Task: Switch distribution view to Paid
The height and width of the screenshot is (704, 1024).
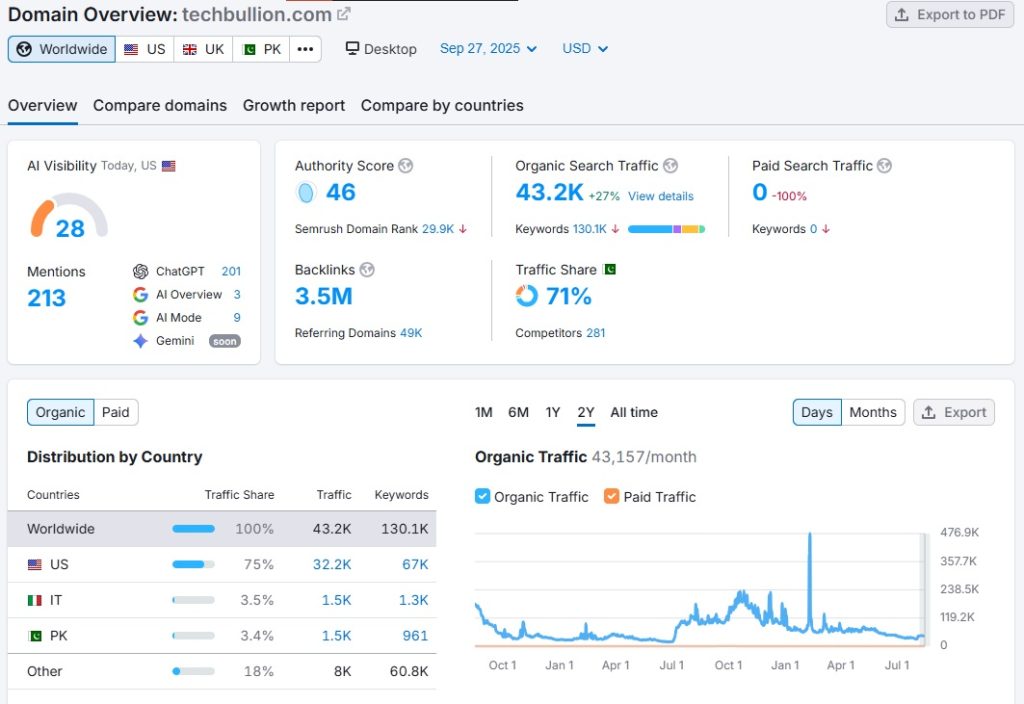Action: coord(116,412)
